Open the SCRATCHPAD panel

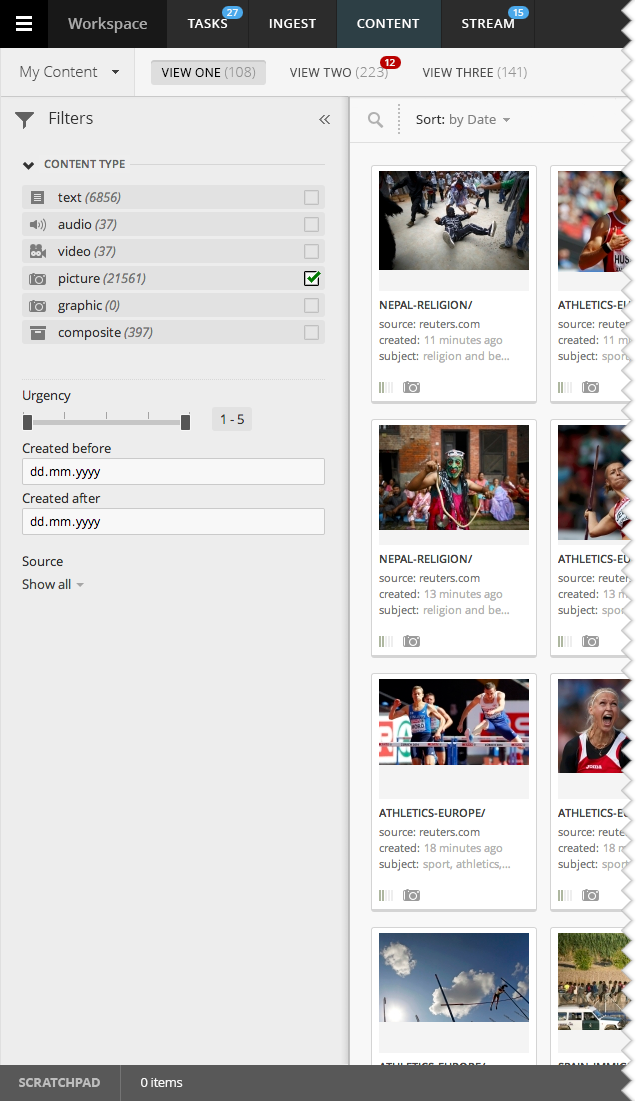[x=60, y=1083]
